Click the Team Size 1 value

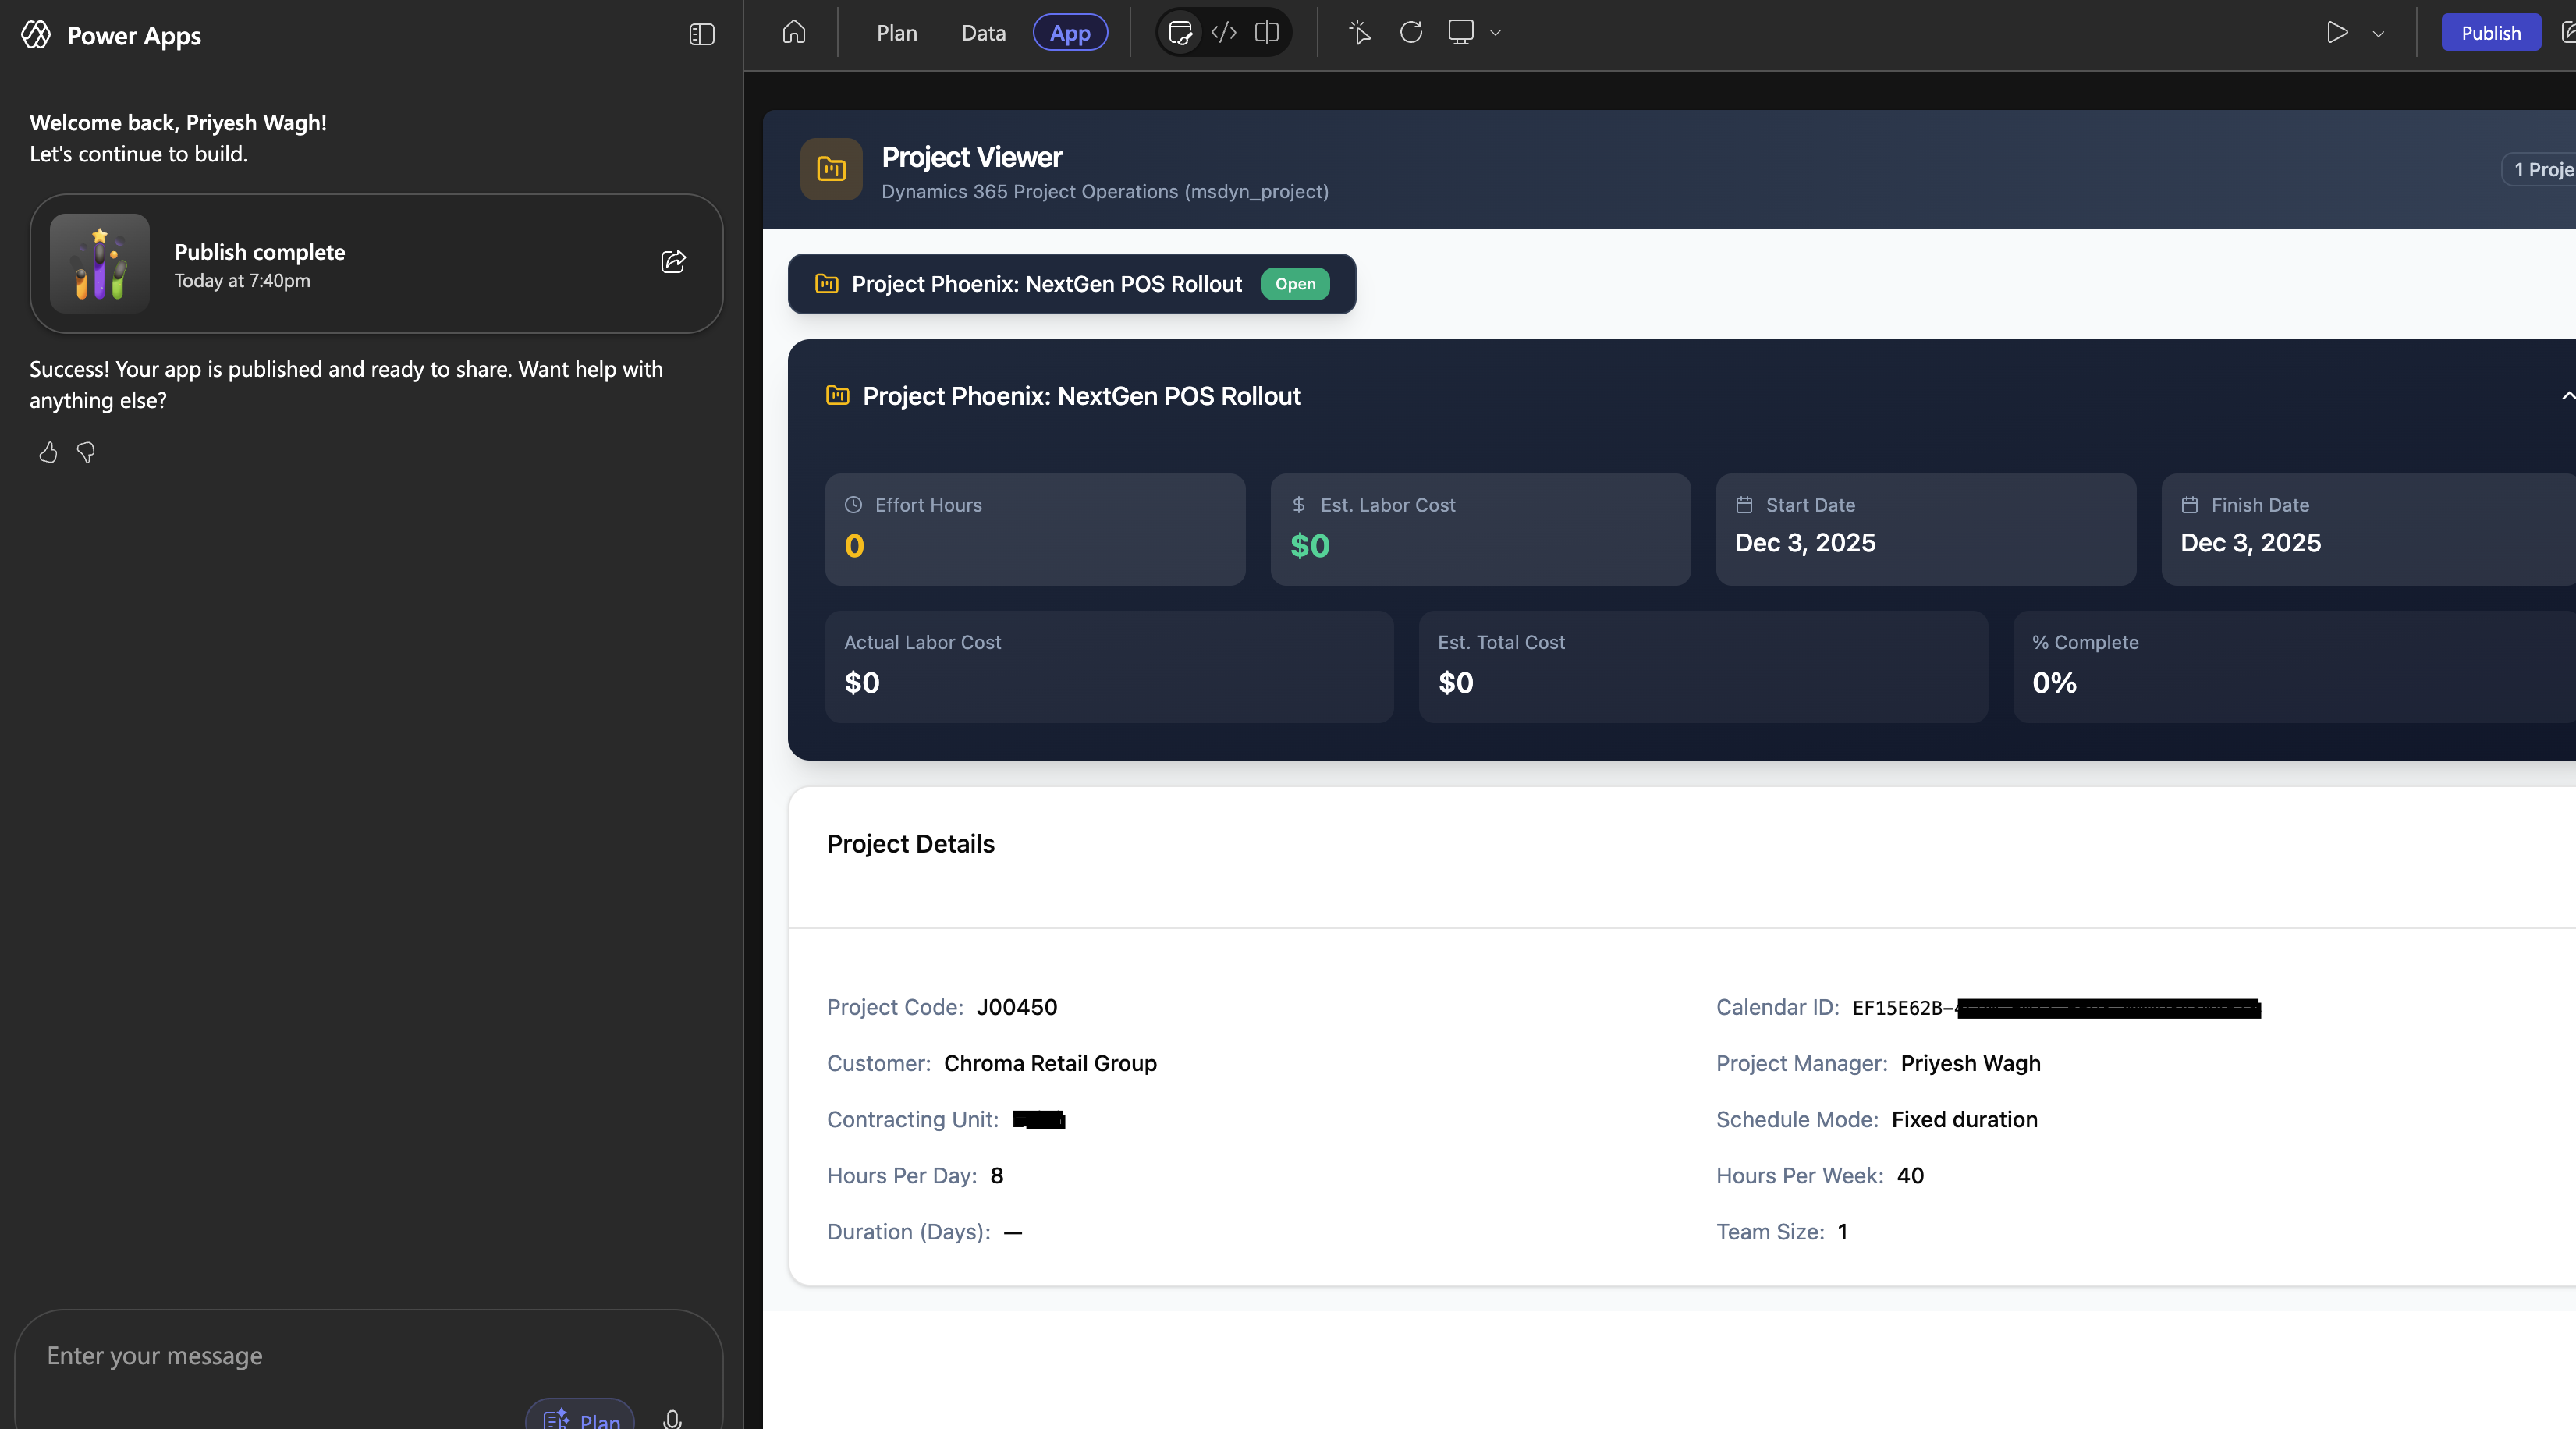[1842, 1231]
